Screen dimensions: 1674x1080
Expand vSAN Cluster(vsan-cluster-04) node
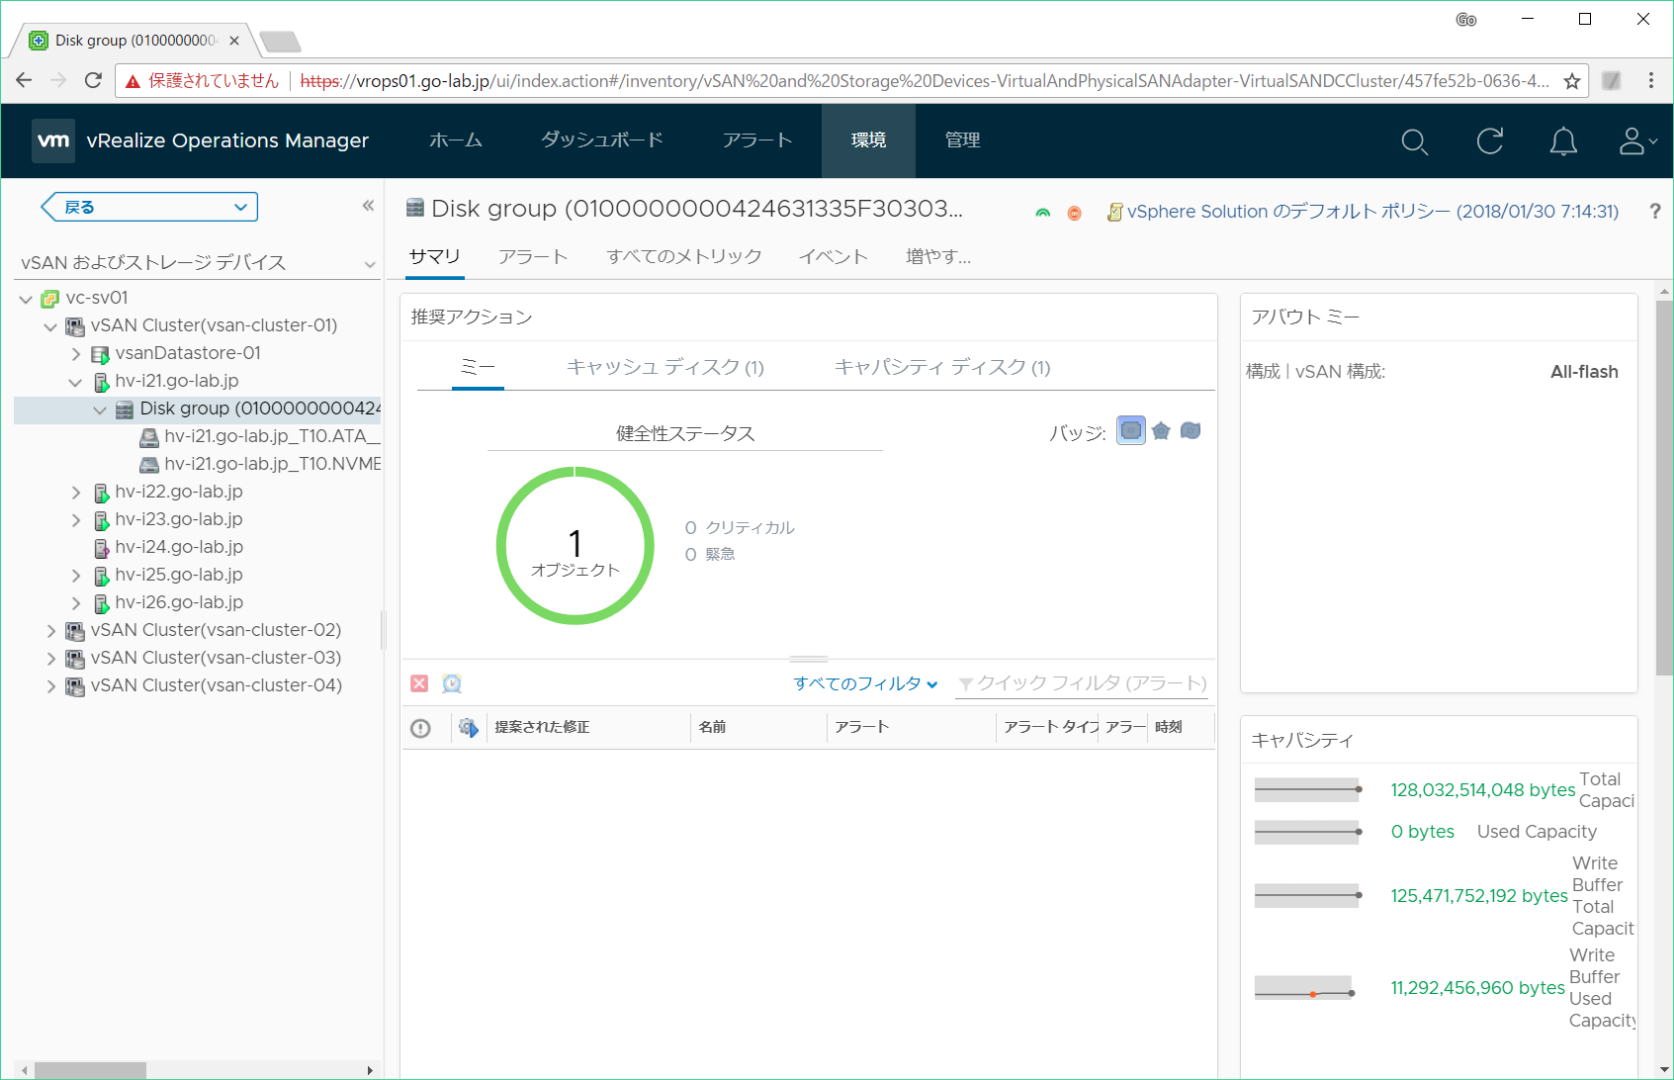(51, 686)
